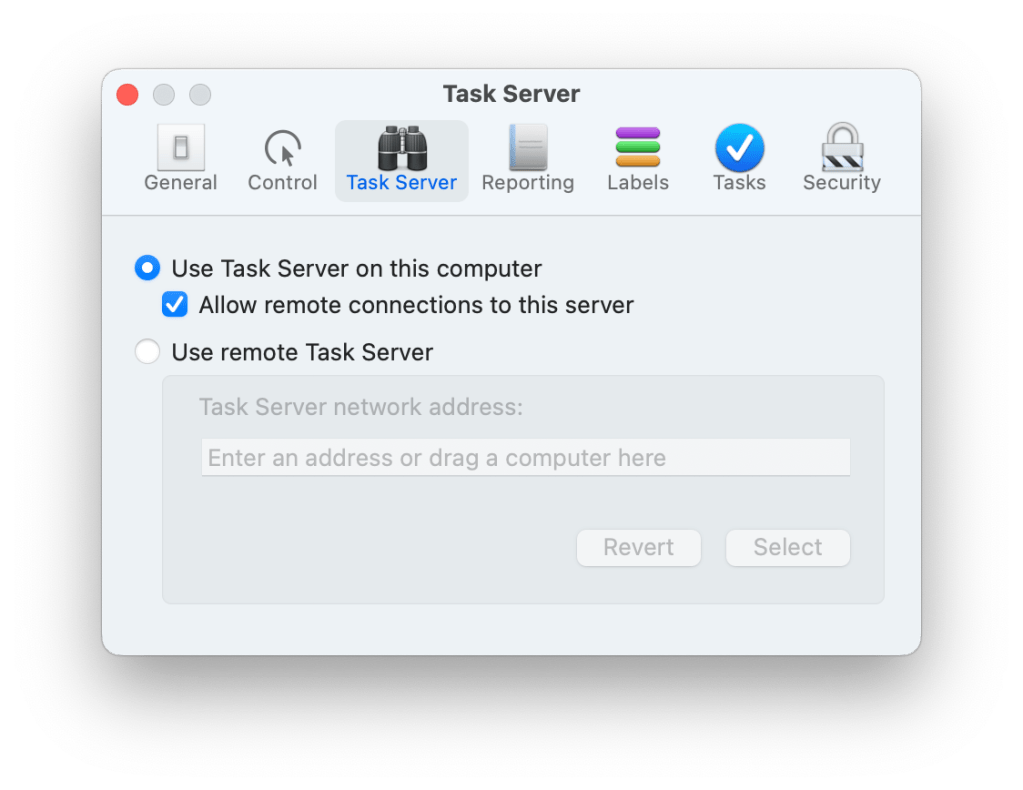Close the Task Server preferences window
Viewport: 1023px width, 790px height.
click(x=128, y=95)
